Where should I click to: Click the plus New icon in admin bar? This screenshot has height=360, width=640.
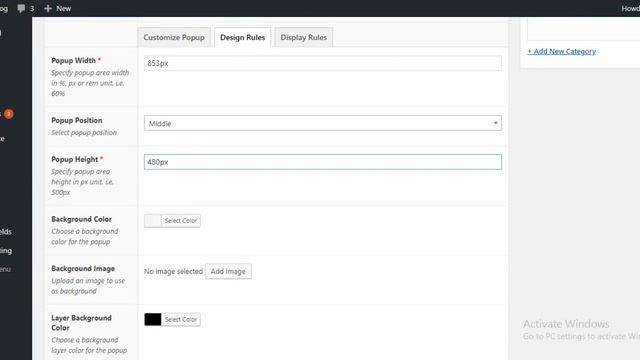[48, 8]
